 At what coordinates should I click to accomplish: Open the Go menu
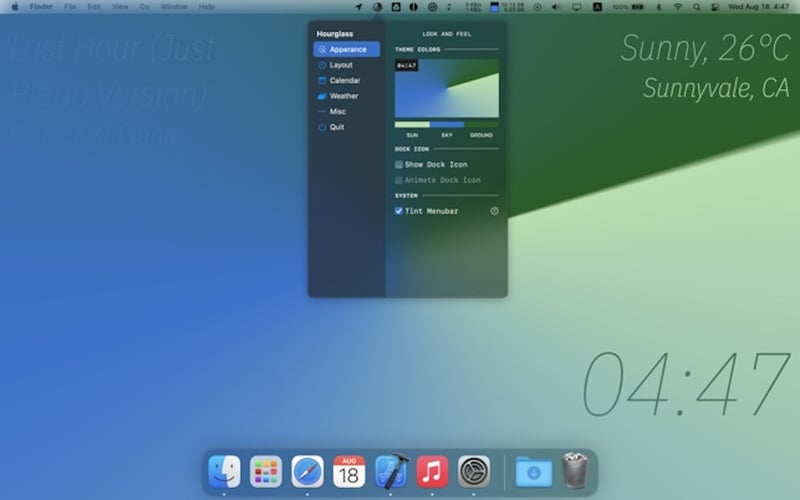[x=144, y=7]
